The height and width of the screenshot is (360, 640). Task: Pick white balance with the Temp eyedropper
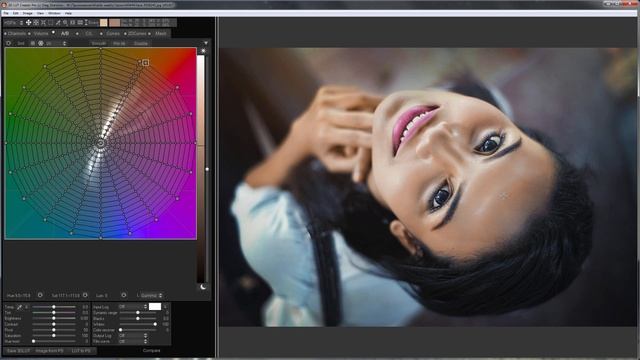click(x=20, y=307)
